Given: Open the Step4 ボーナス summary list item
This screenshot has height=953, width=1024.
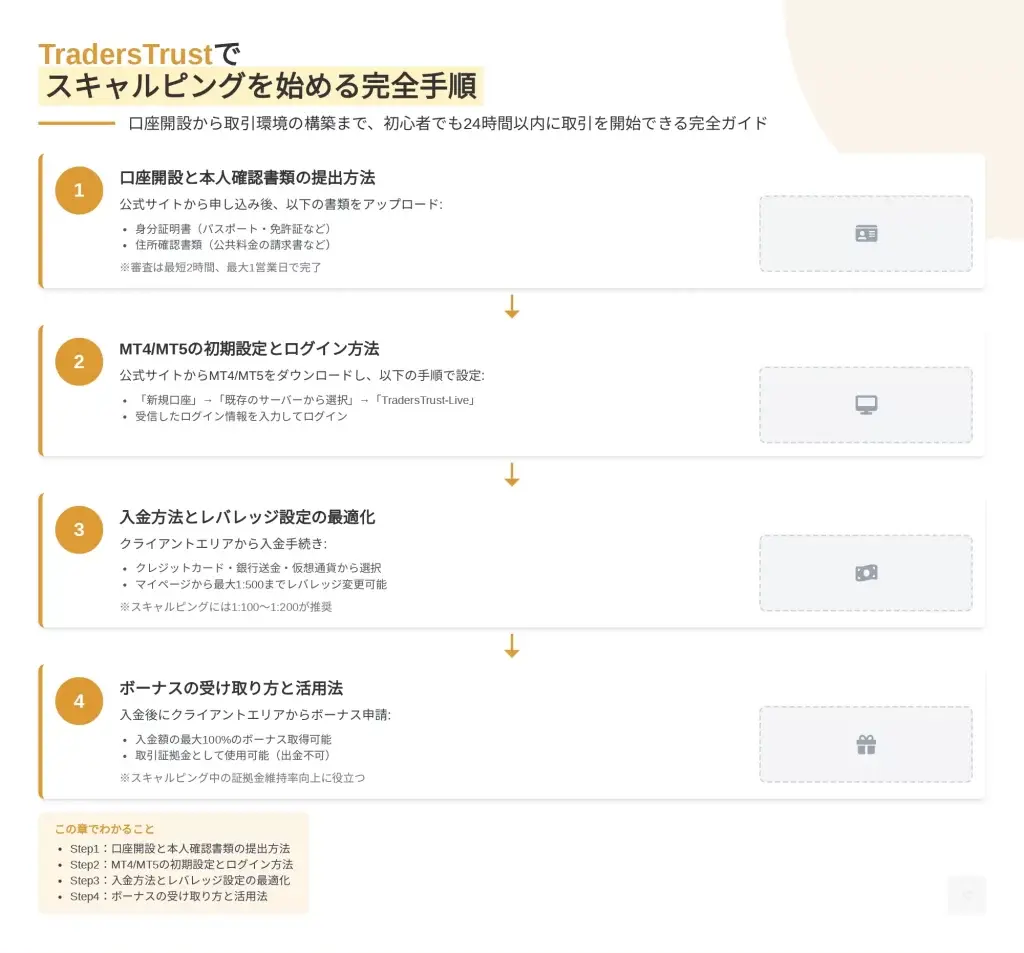Looking at the screenshot, I should click(168, 896).
